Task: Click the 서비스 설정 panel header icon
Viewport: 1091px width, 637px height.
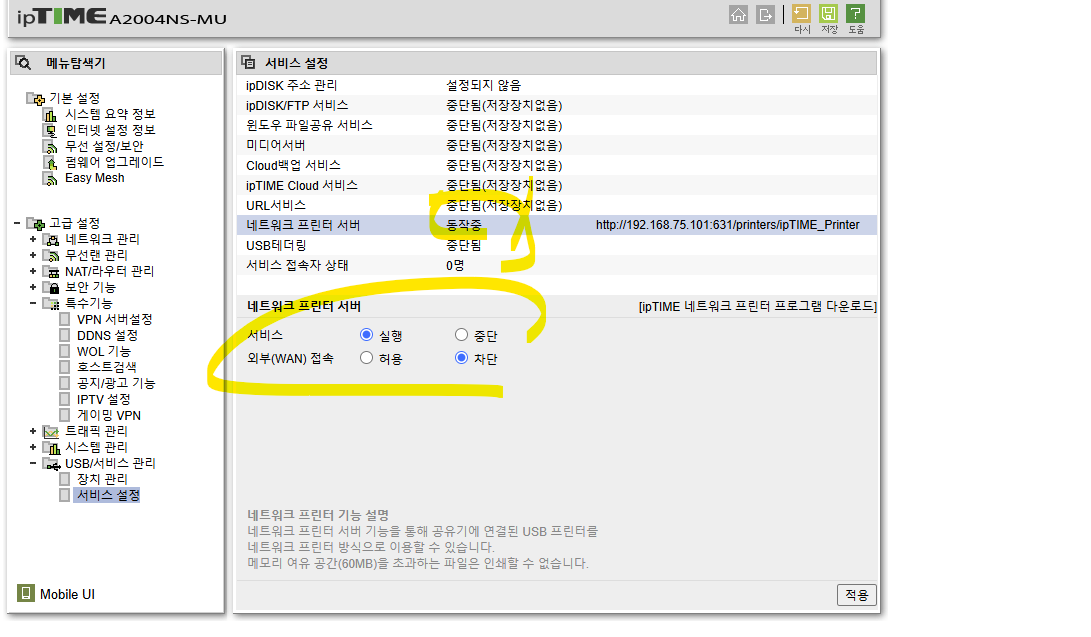Action: click(248, 63)
